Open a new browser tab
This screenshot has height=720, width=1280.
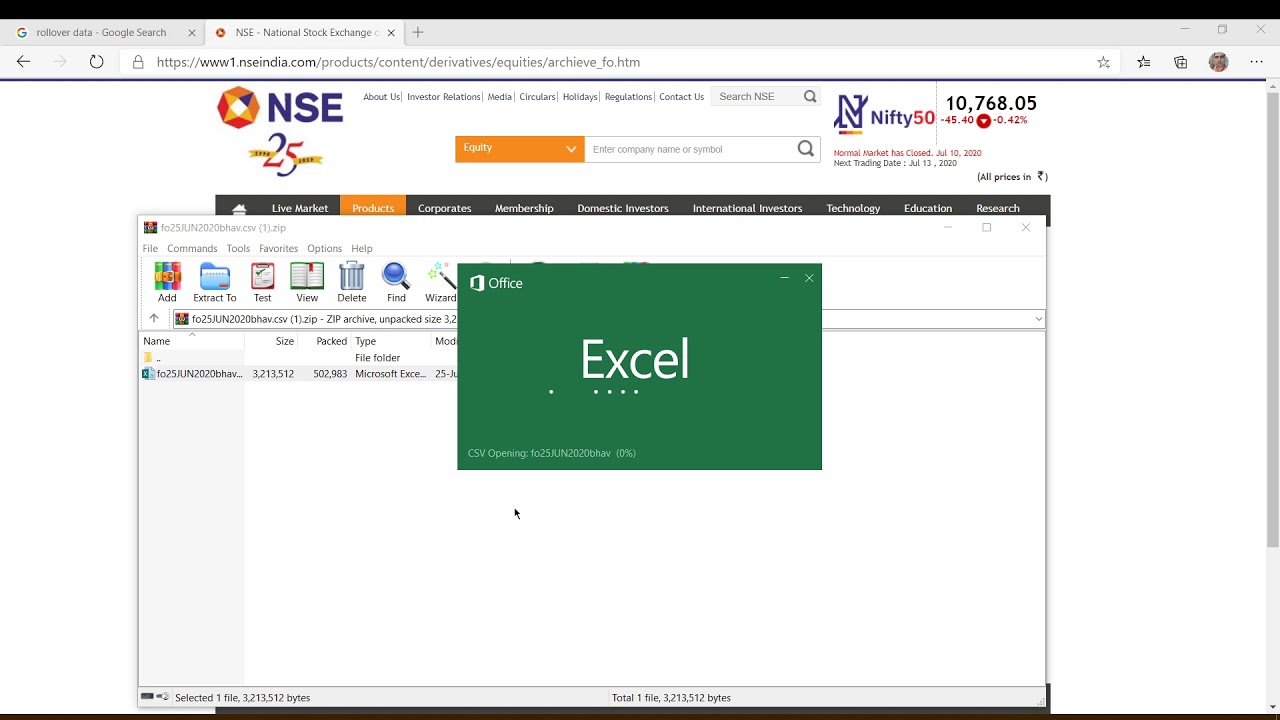tap(418, 32)
